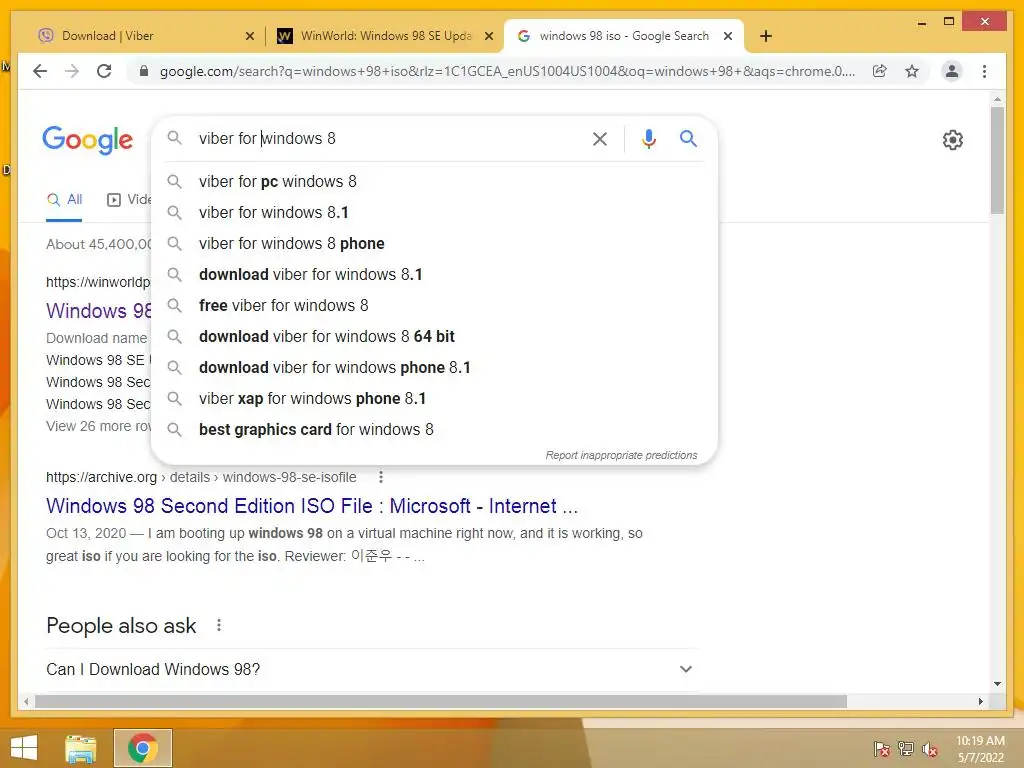Open the purple Windows 98 WinWorld result
Viewport: 1024px width, 768px height.
pyautogui.click(x=99, y=310)
